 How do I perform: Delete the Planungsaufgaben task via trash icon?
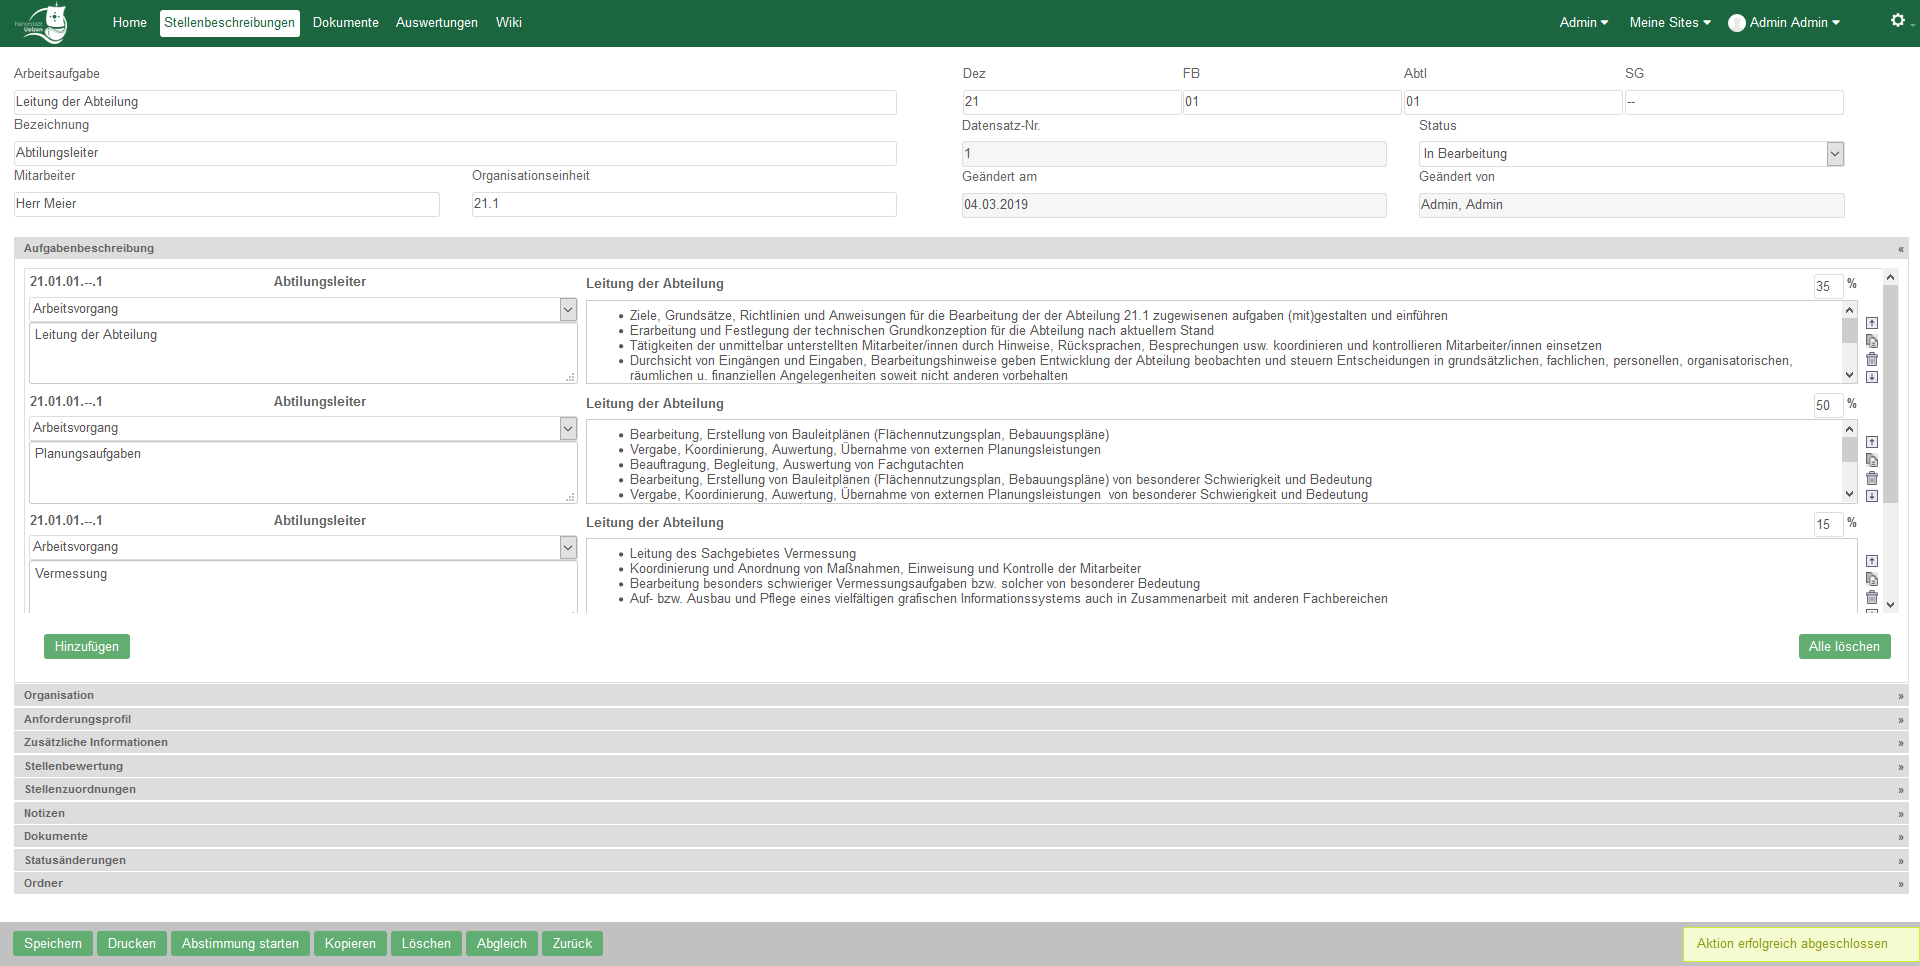pos(1872,478)
